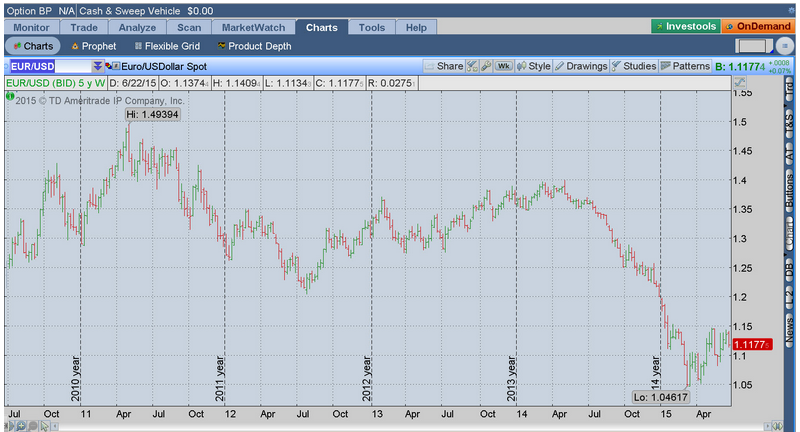800x432 pixels.
Task: Open the T&S side panel tab
Action: click(x=789, y=122)
